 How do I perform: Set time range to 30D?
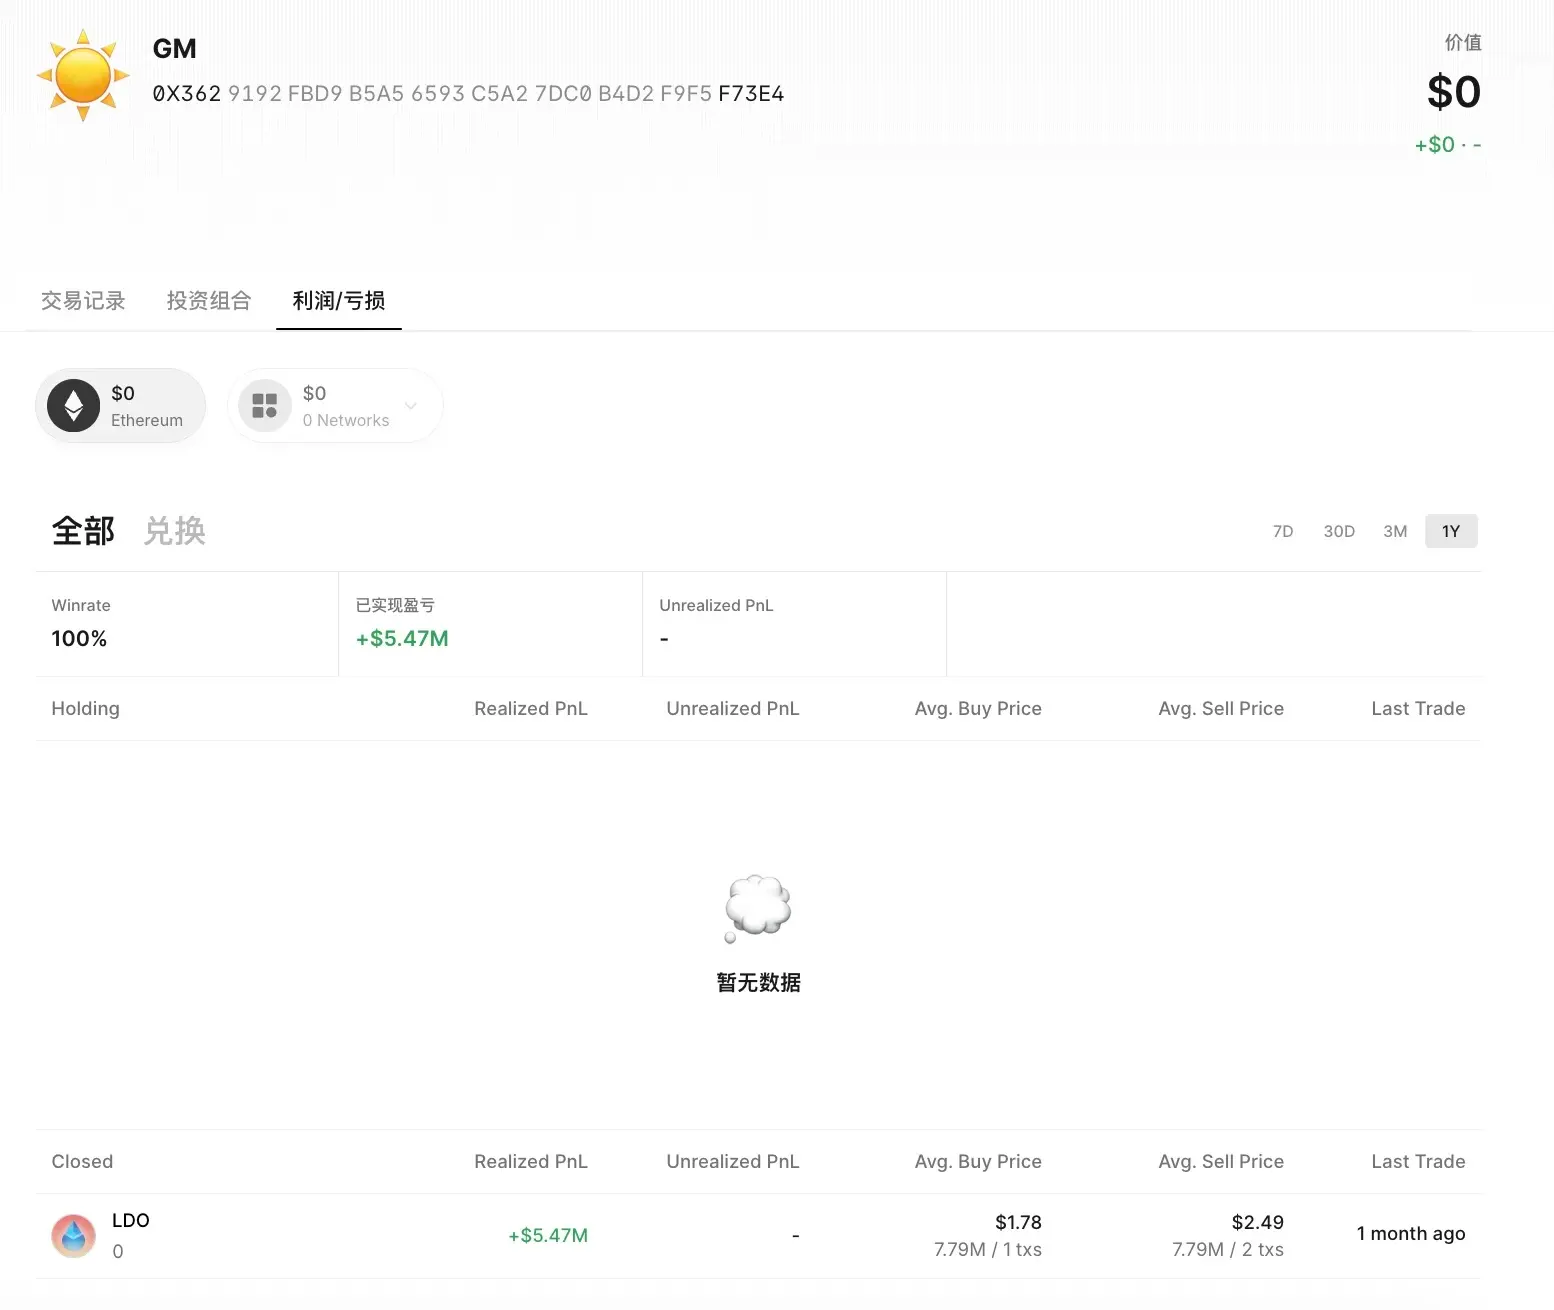tap(1339, 532)
